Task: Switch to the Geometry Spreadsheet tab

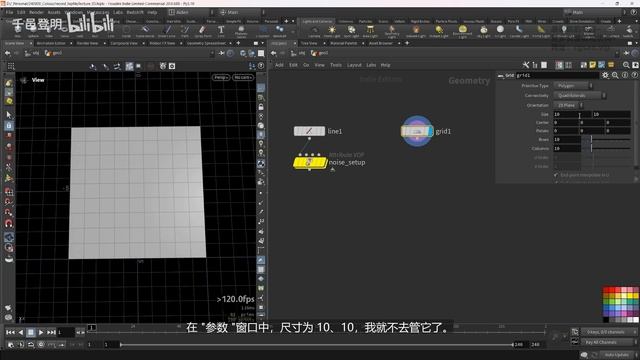Action: click(x=206, y=43)
